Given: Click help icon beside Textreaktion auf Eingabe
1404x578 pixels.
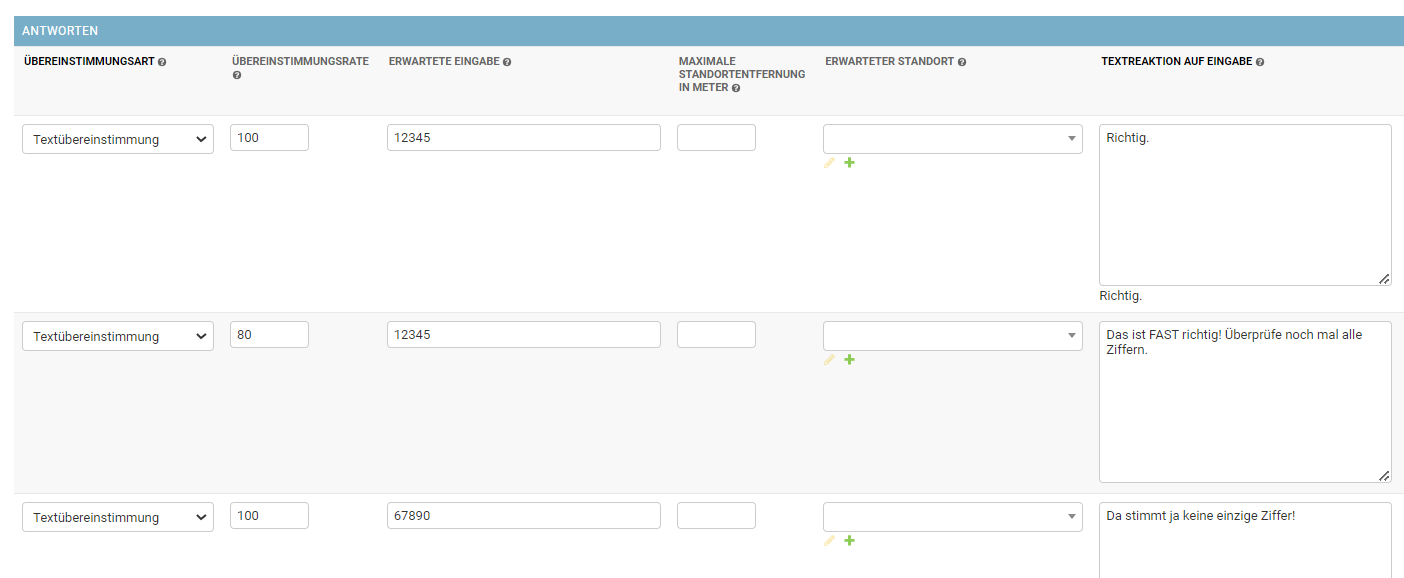Looking at the screenshot, I should (1260, 62).
